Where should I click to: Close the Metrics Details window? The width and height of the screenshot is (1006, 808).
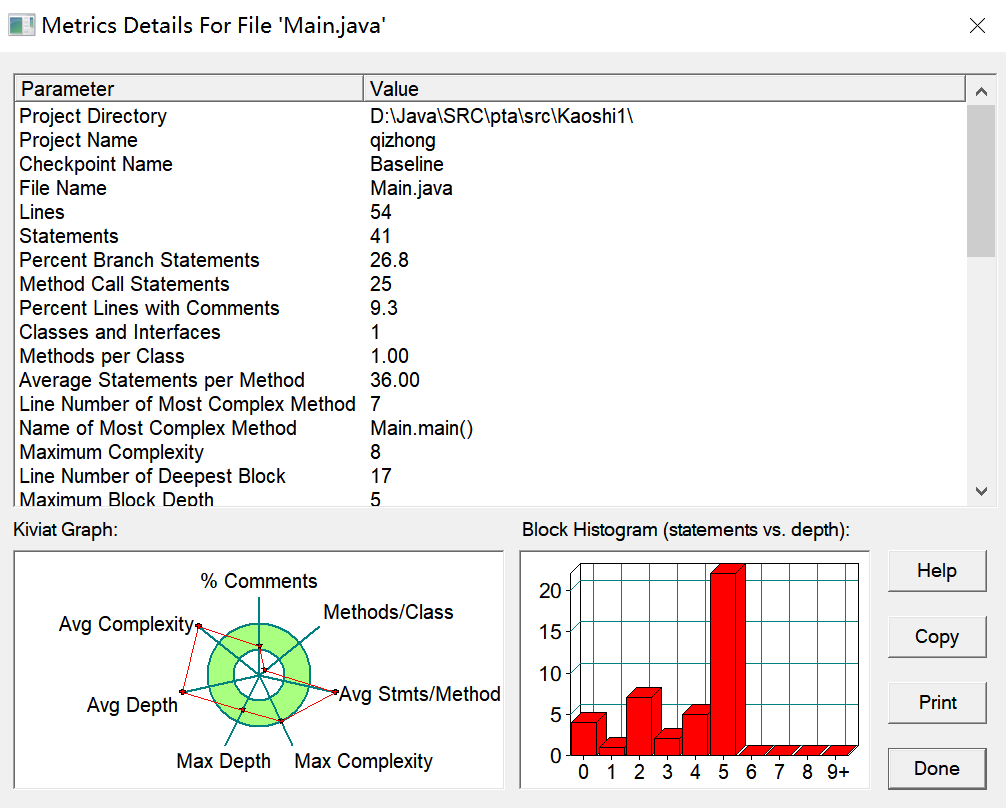[977, 26]
